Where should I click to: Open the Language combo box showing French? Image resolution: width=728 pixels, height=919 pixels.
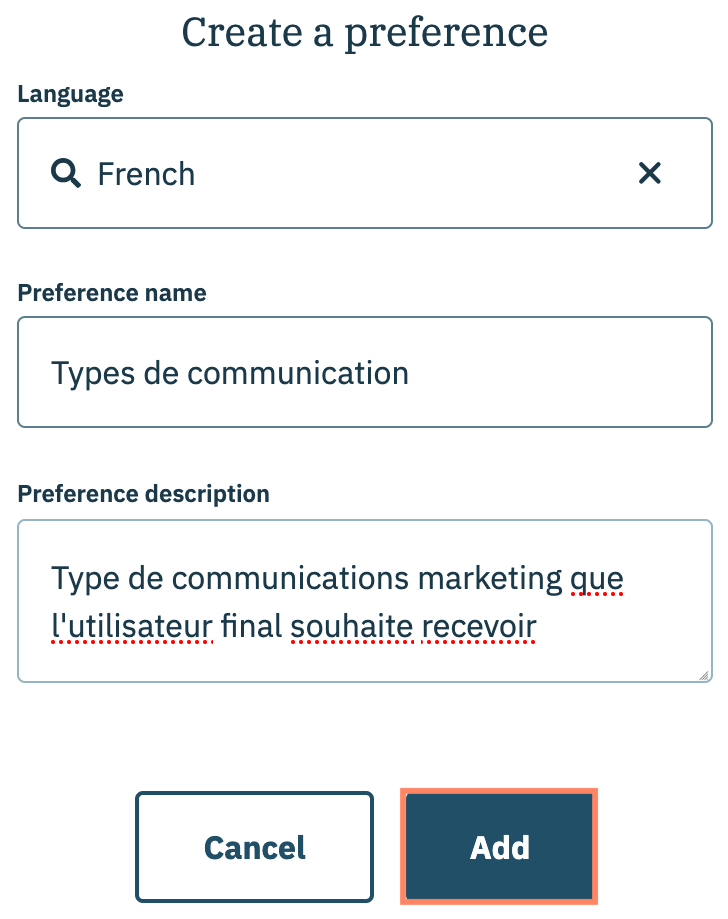point(365,174)
